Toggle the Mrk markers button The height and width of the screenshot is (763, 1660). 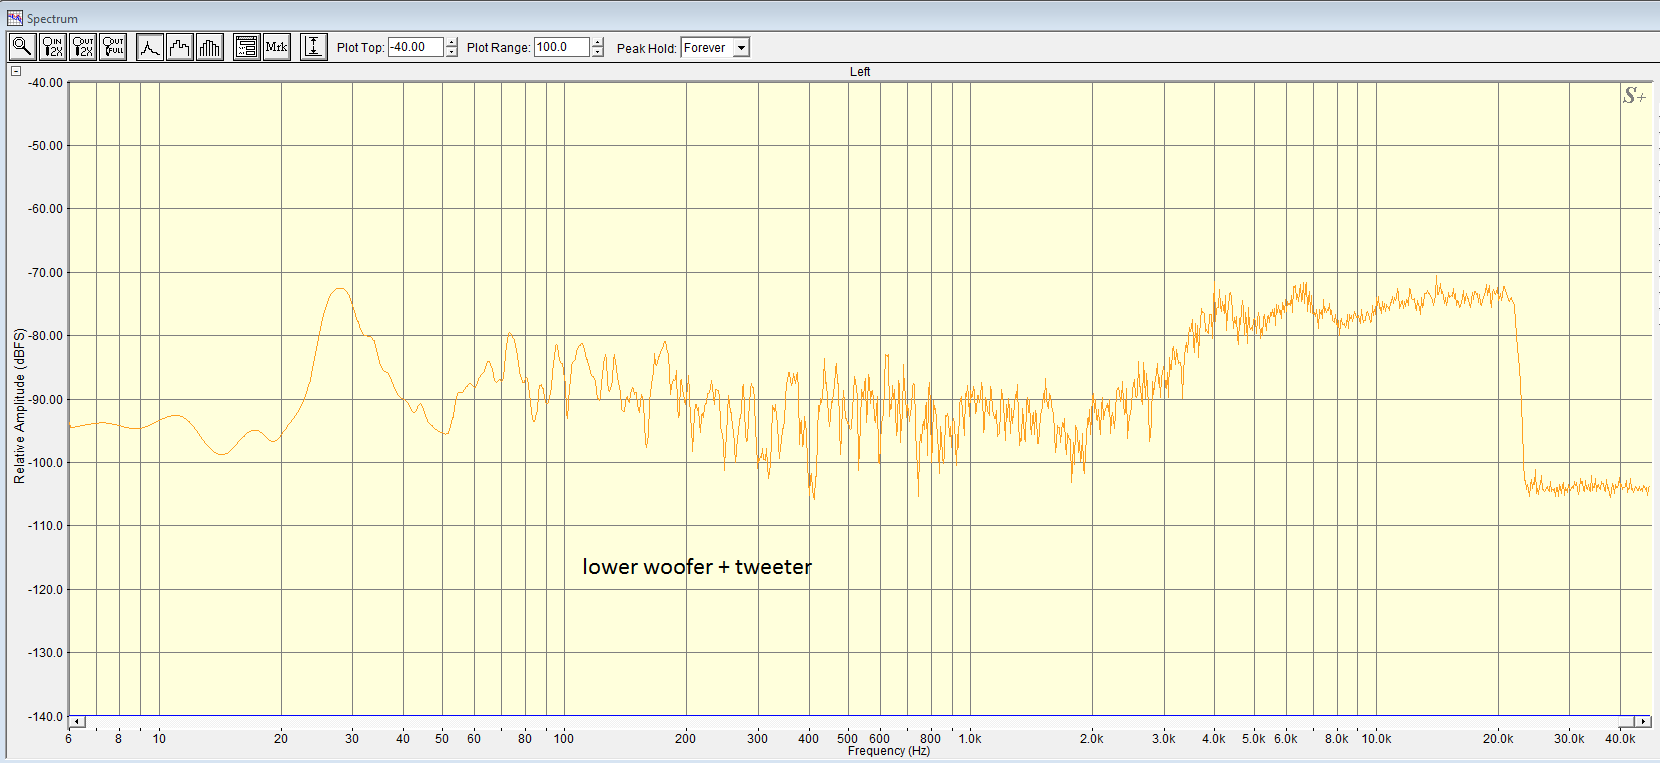pyautogui.click(x=277, y=47)
